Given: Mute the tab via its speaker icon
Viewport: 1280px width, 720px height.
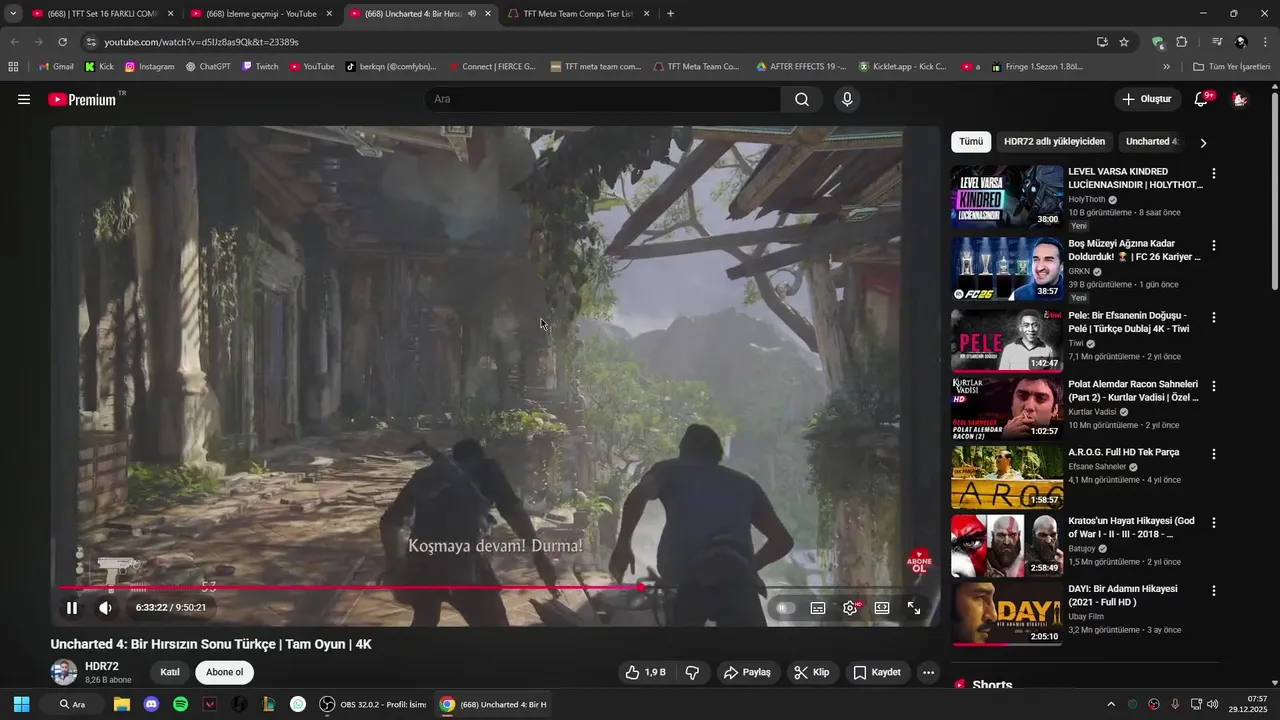Looking at the screenshot, I should pos(472,14).
